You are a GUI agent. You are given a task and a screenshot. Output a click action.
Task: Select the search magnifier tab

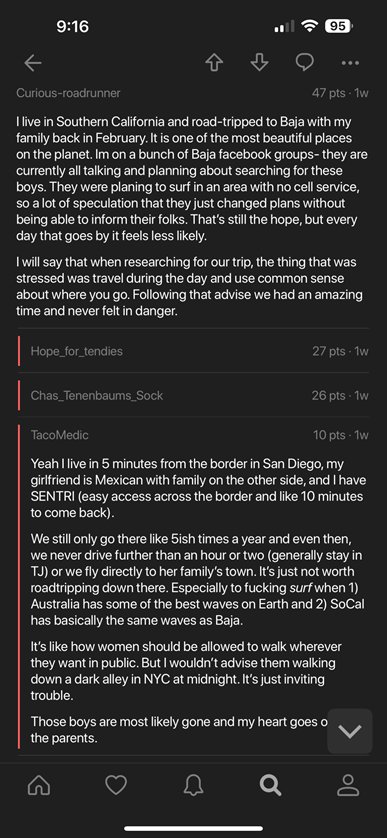pyautogui.click(x=270, y=785)
